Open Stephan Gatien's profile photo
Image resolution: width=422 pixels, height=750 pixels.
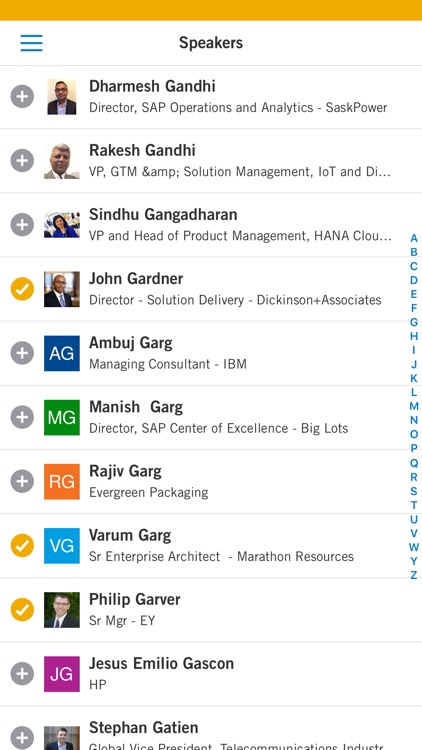click(x=62, y=738)
